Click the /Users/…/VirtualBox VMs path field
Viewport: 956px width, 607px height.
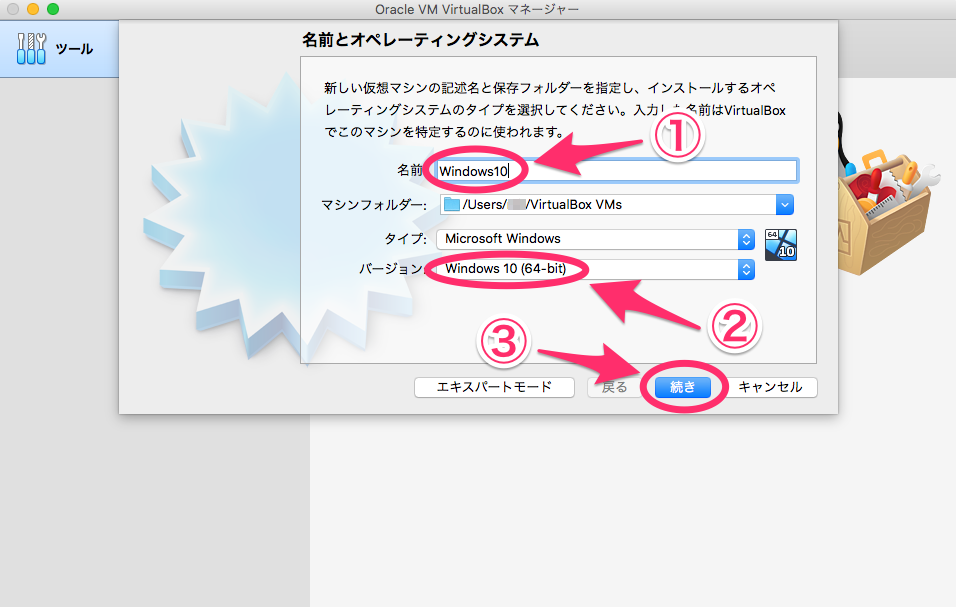click(x=560, y=204)
